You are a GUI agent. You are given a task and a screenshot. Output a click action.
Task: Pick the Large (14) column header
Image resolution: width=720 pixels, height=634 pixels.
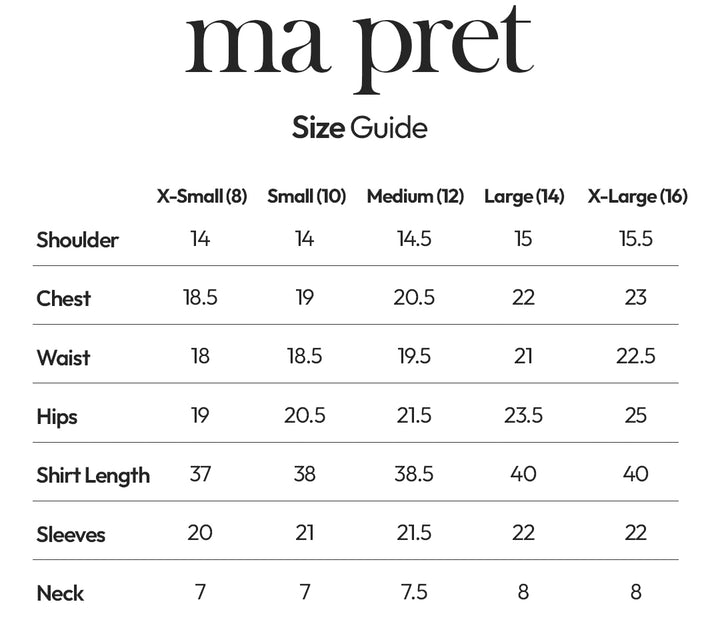coord(524,196)
